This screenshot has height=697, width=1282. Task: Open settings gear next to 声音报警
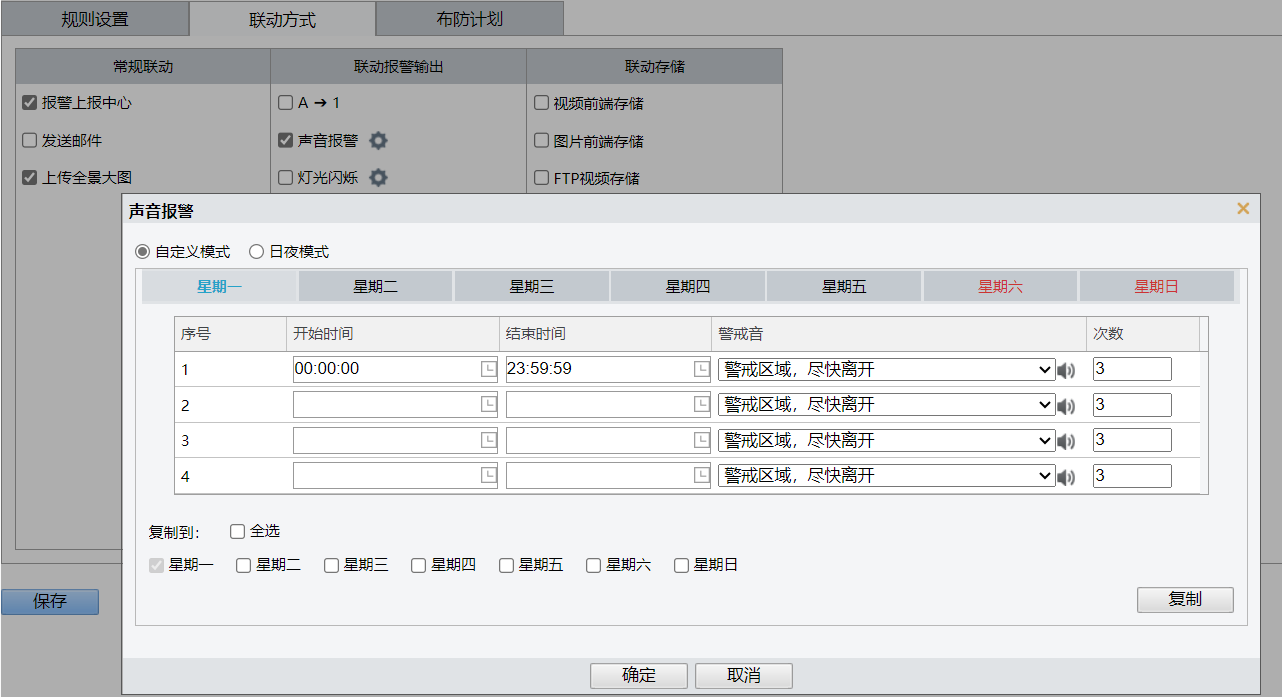378,141
